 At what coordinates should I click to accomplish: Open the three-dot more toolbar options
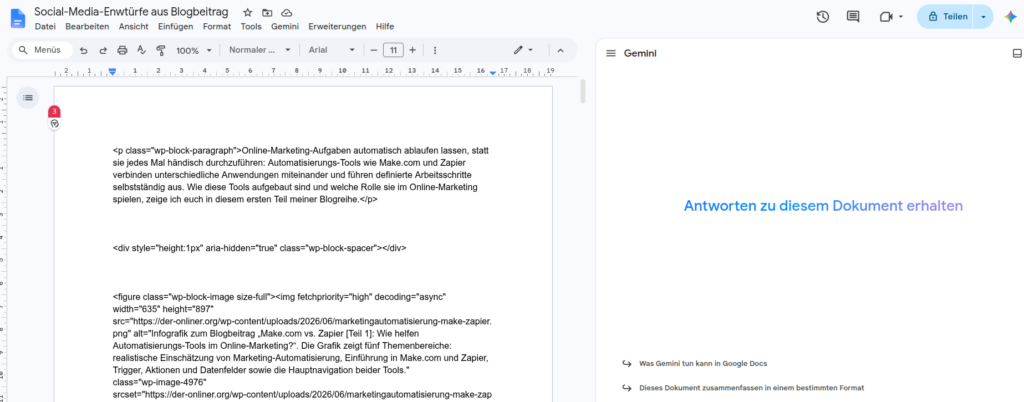click(435, 50)
